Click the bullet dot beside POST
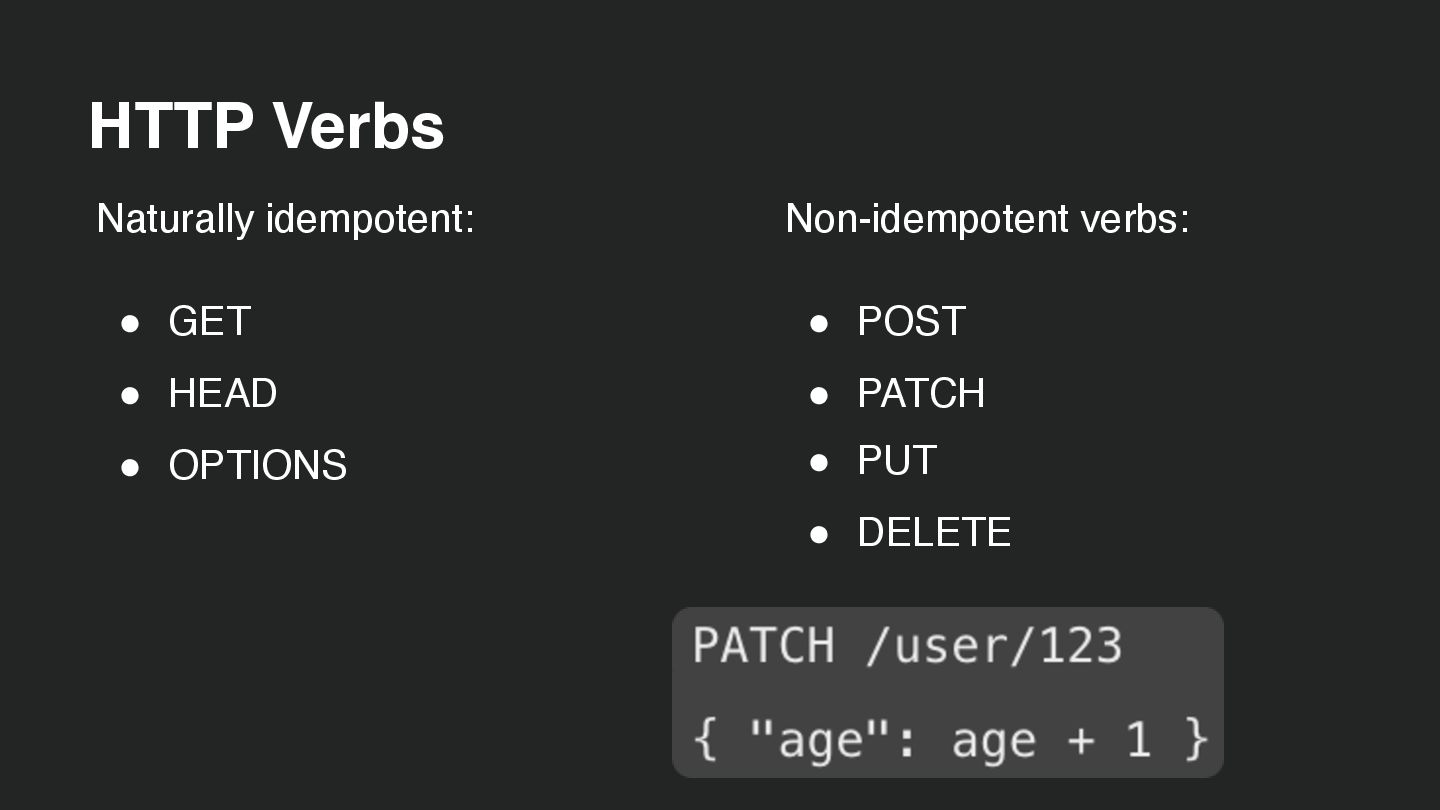 (819, 323)
